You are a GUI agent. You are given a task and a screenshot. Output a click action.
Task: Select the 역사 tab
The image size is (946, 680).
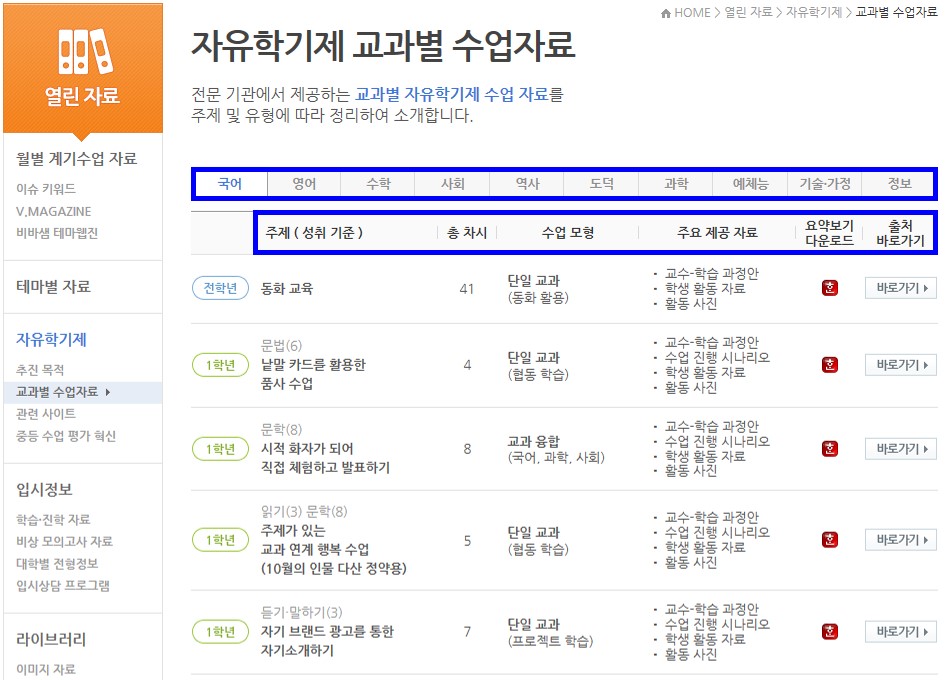tap(527, 183)
